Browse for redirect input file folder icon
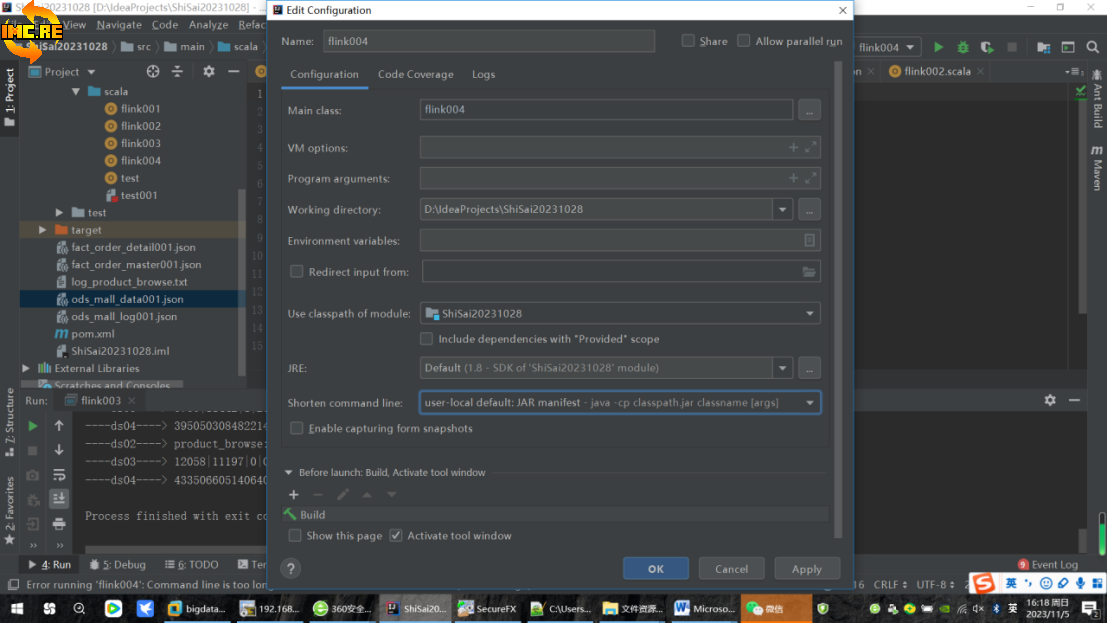This screenshot has height=623, width=1107. pos(810,272)
